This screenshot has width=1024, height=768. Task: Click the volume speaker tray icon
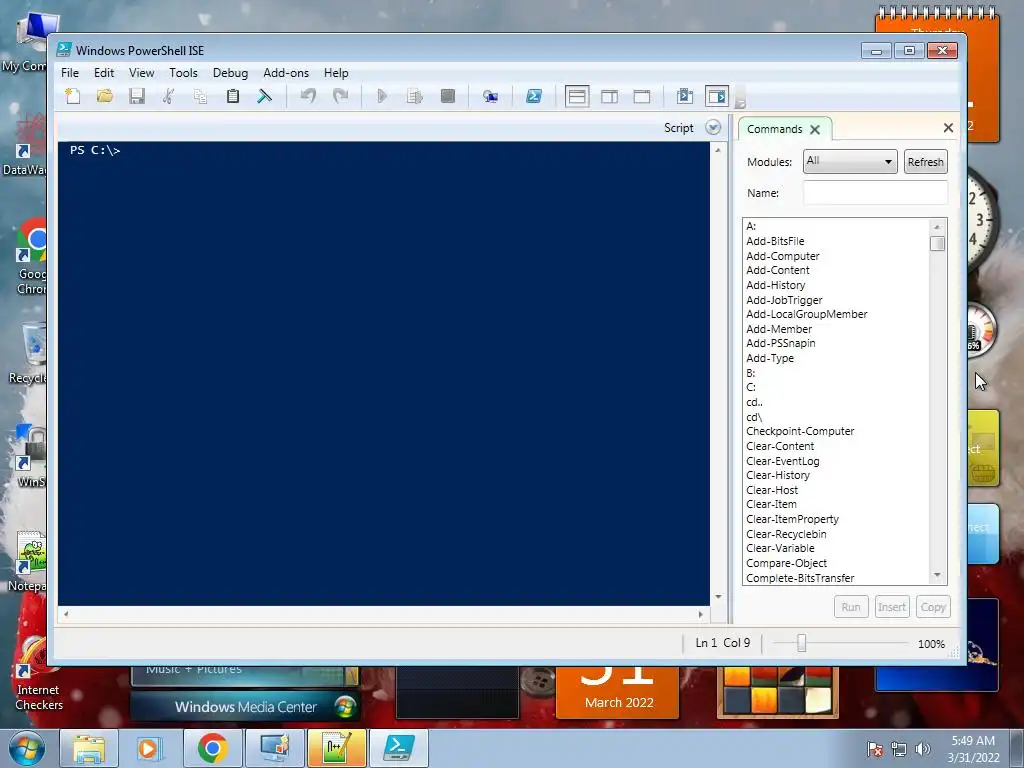(922, 749)
